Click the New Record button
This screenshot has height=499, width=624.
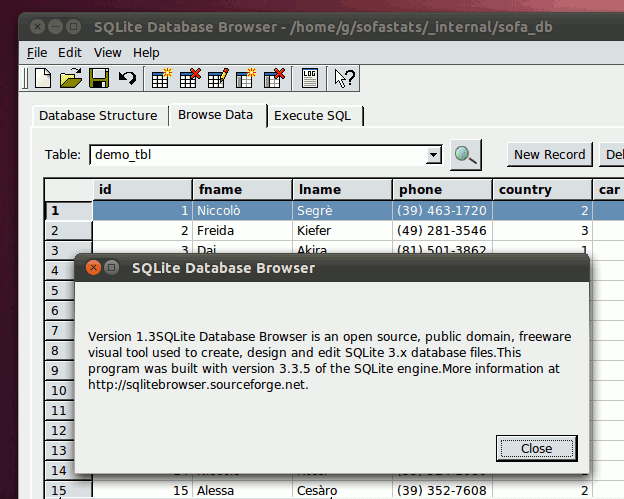tap(550, 154)
